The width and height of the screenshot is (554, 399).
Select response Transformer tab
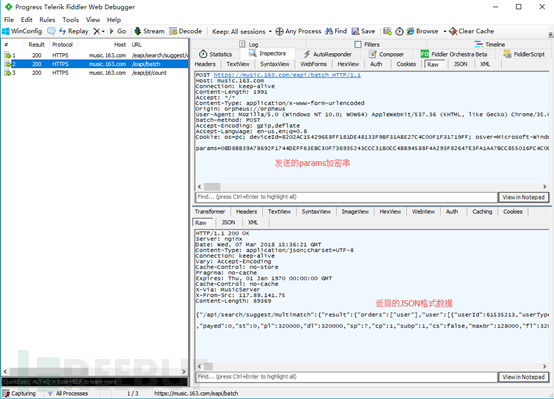coord(210,211)
